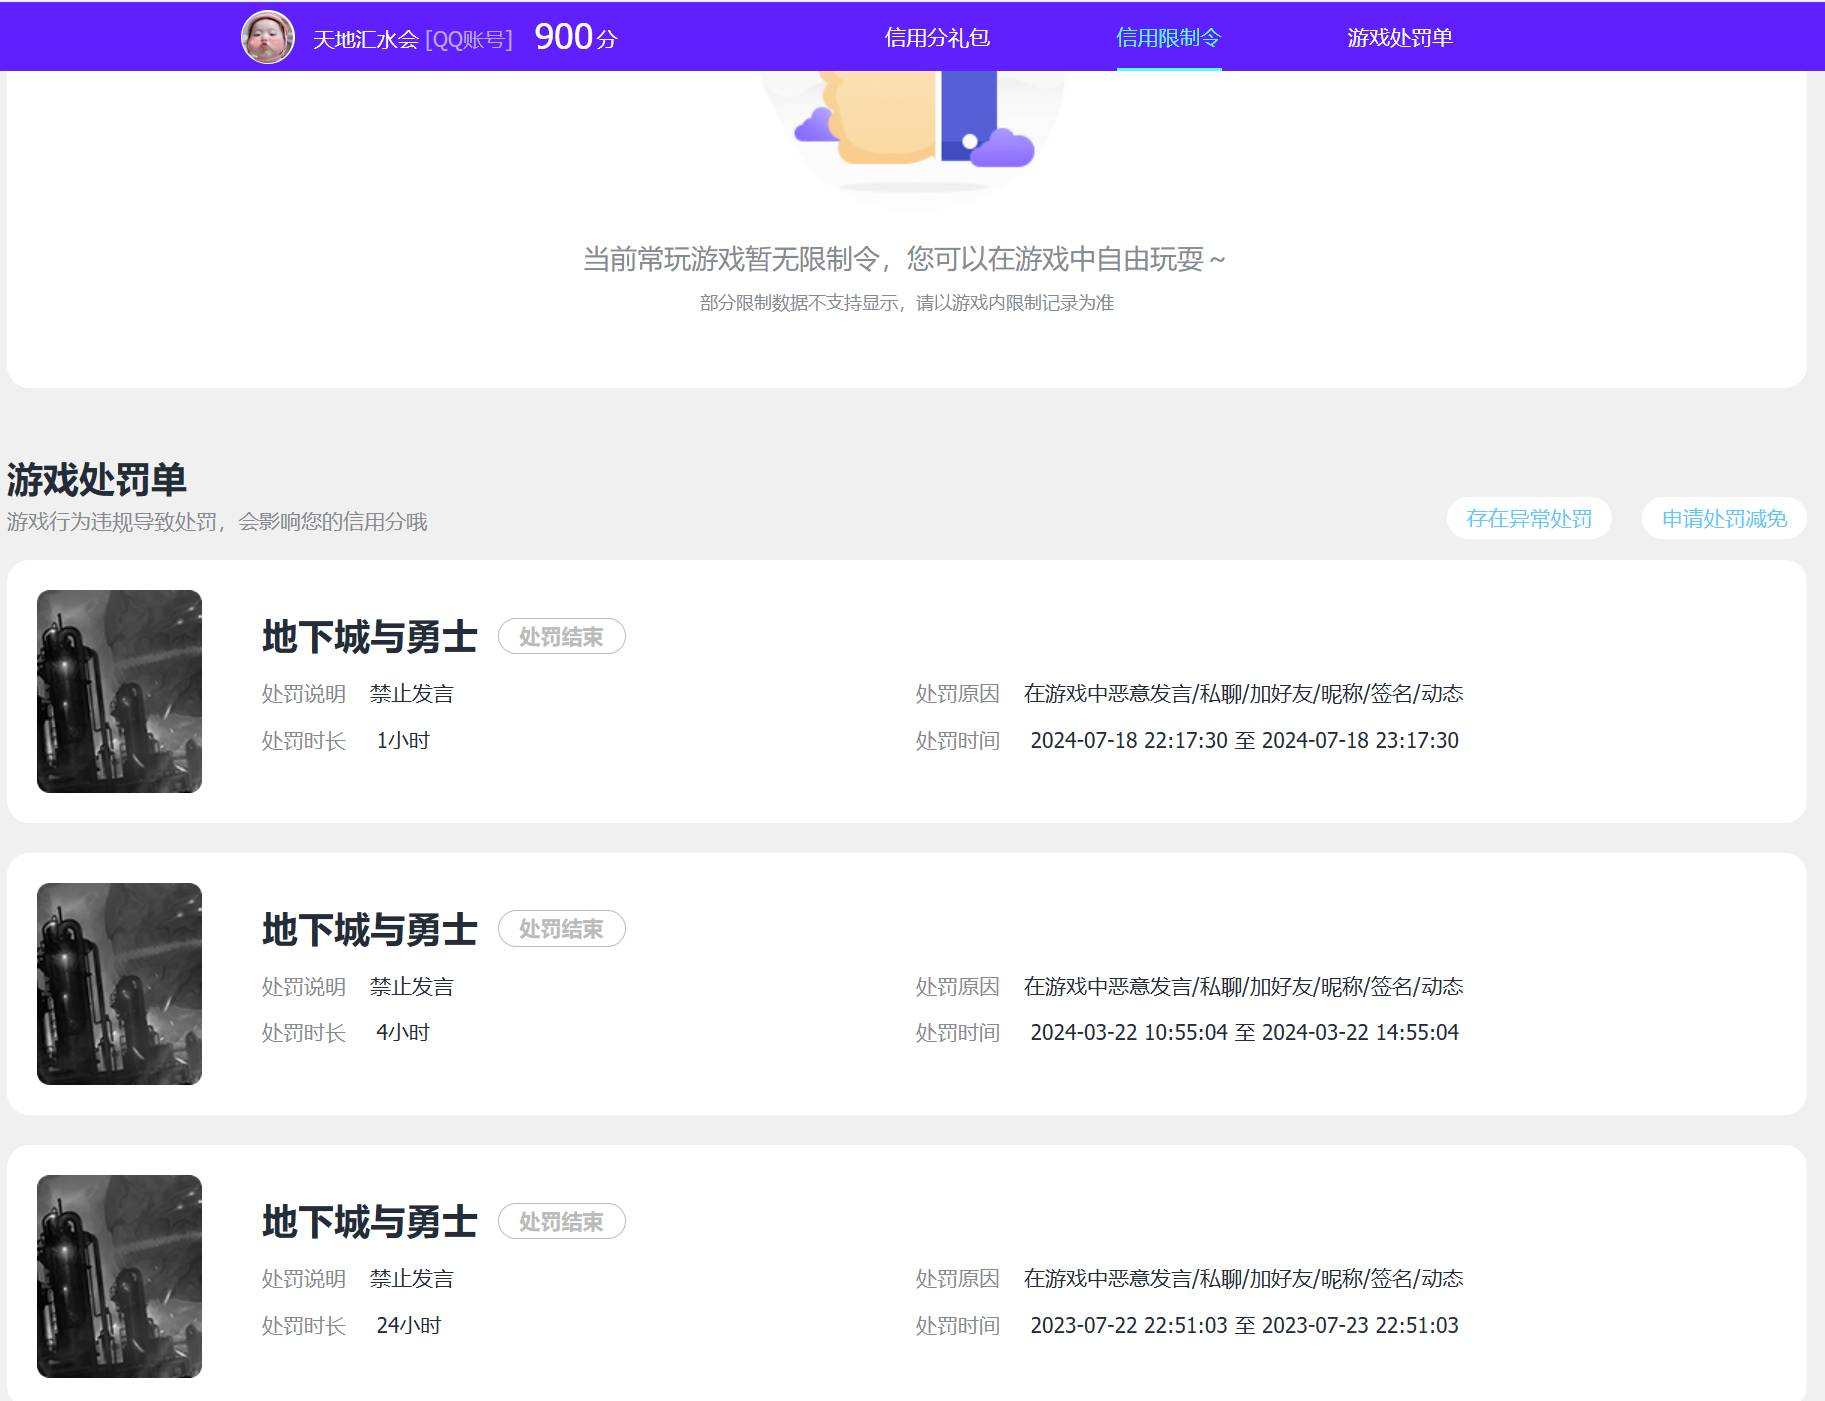Click the [QQ账号] label in header
This screenshot has height=1401, width=1825.
click(469, 39)
